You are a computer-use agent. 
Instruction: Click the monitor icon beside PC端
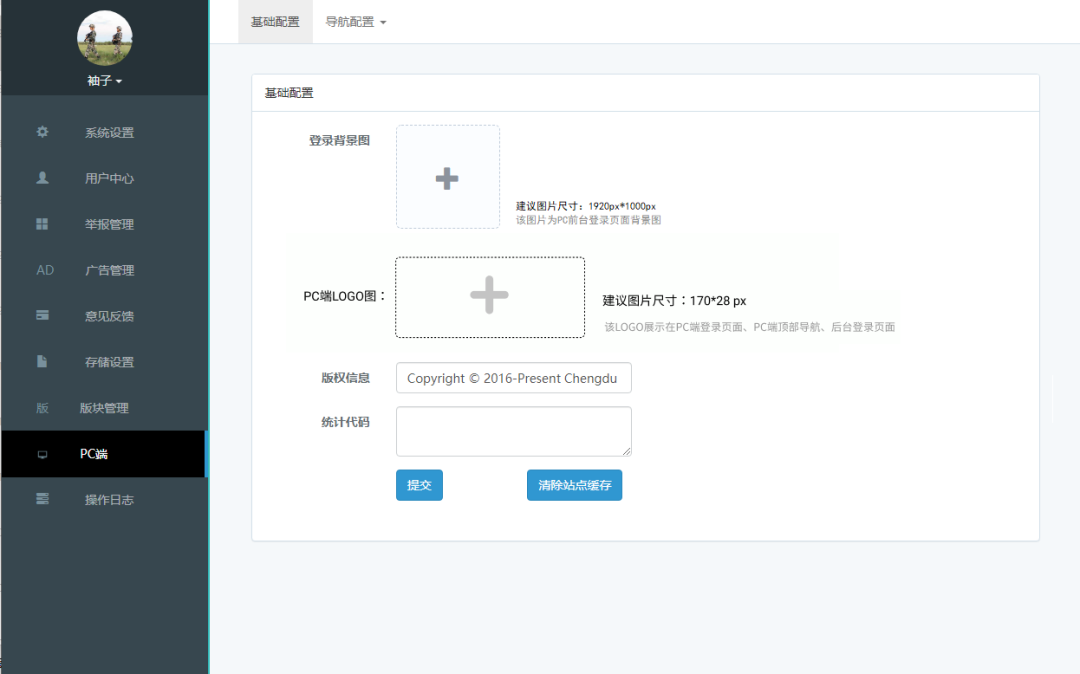pyautogui.click(x=43, y=454)
